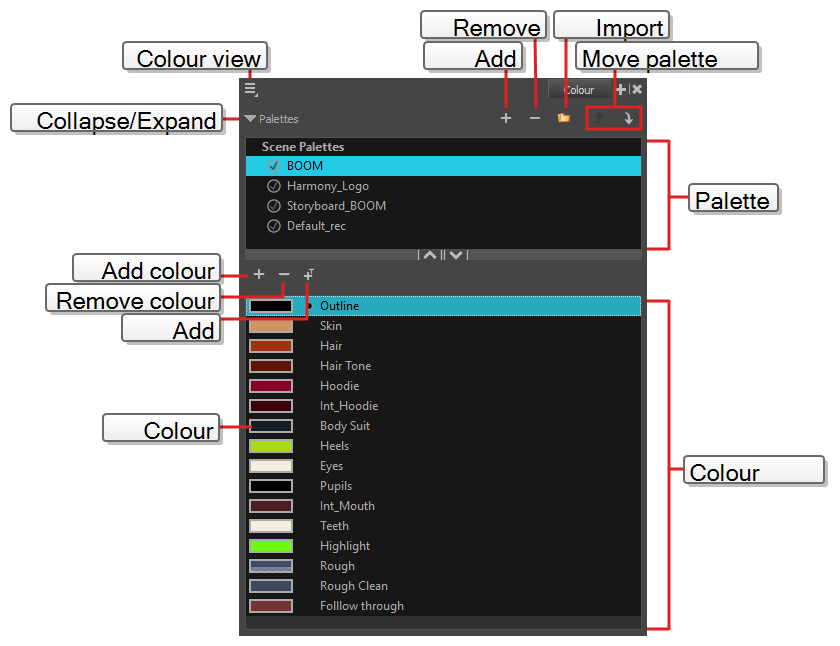Collapse palette list with up chevron

[x=429, y=255]
